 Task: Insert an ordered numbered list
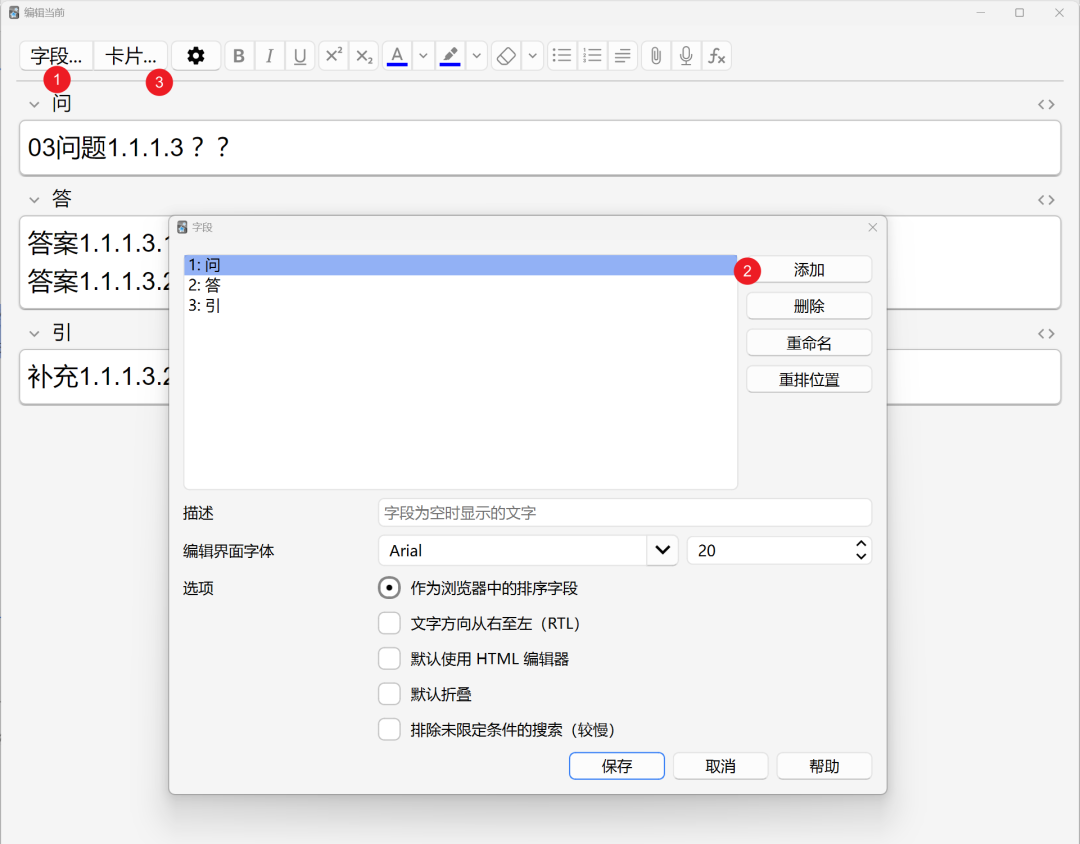pyautogui.click(x=592, y=56)
